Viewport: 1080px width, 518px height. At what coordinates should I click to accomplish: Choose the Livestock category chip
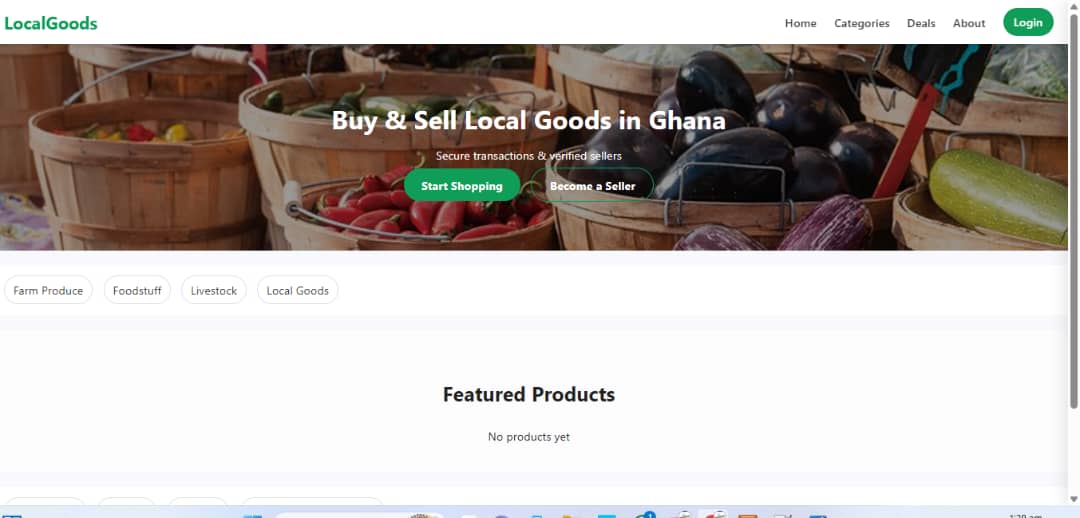coord(214,290)
